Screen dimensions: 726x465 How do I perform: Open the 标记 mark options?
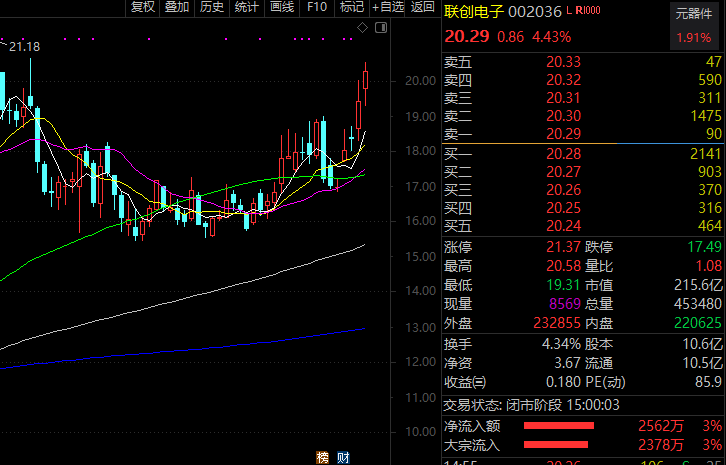351,7
